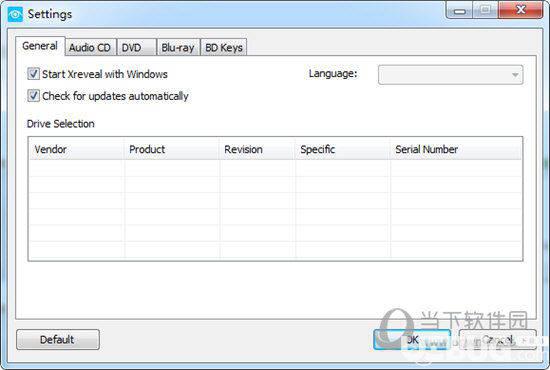Disable Check for updates automatically
The height and width of the screenshot is (370, 550).
pyautogui.click(x=33, y=96)
